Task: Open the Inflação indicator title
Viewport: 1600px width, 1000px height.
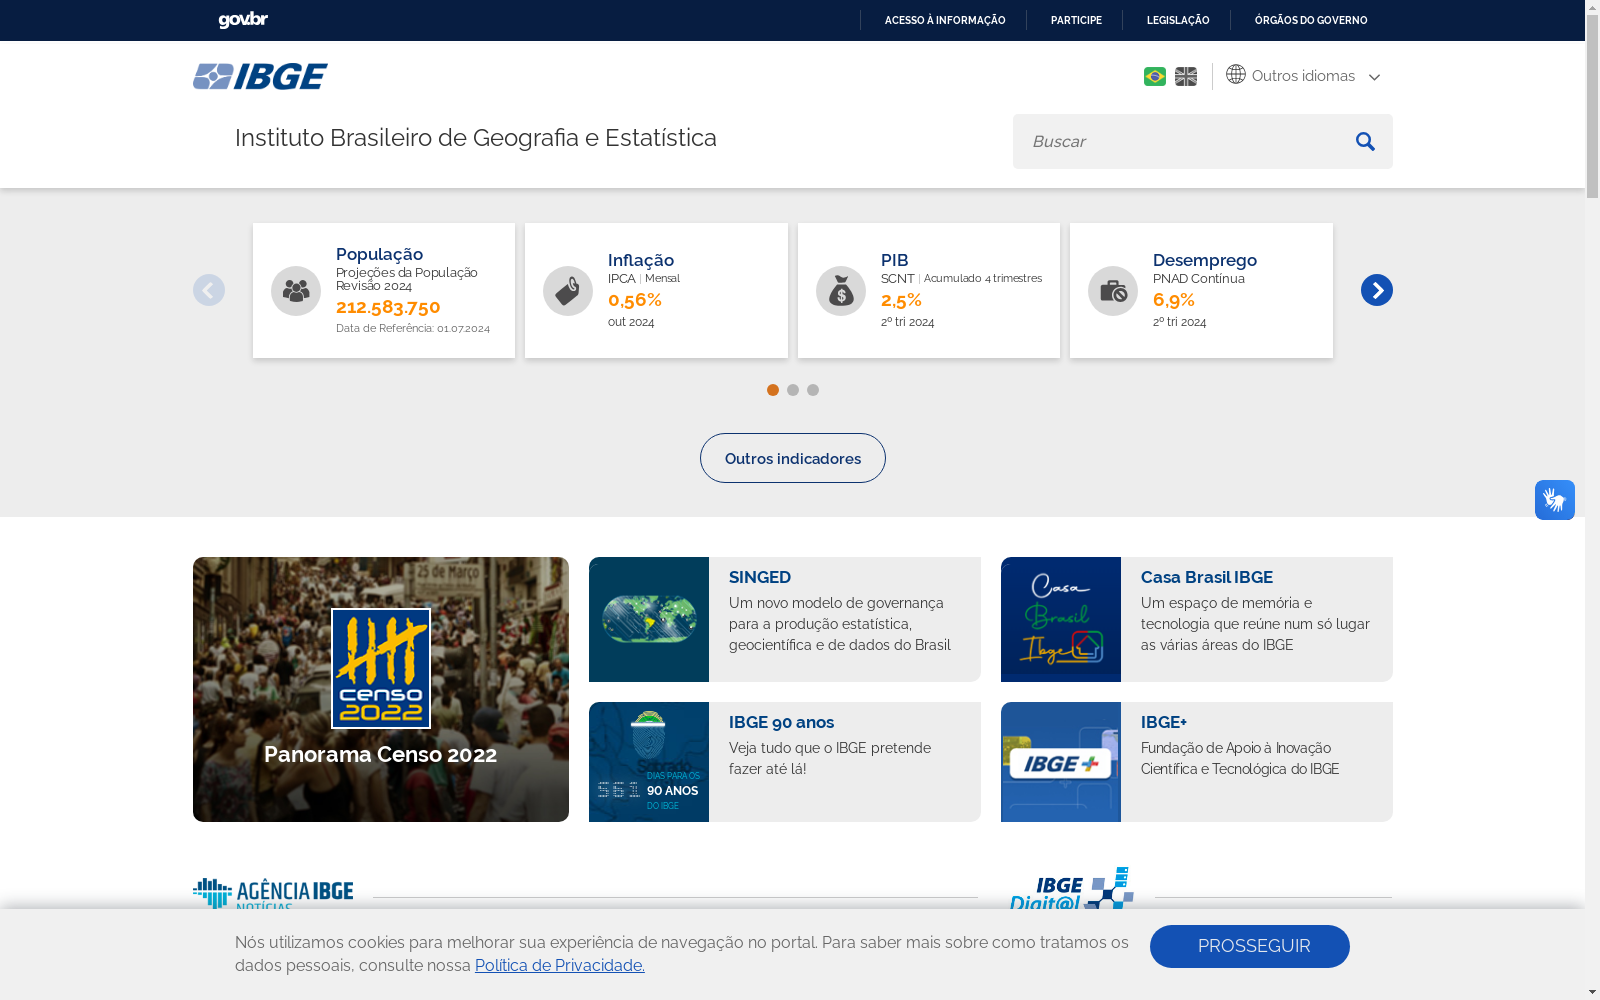Action: coord(641,260)
